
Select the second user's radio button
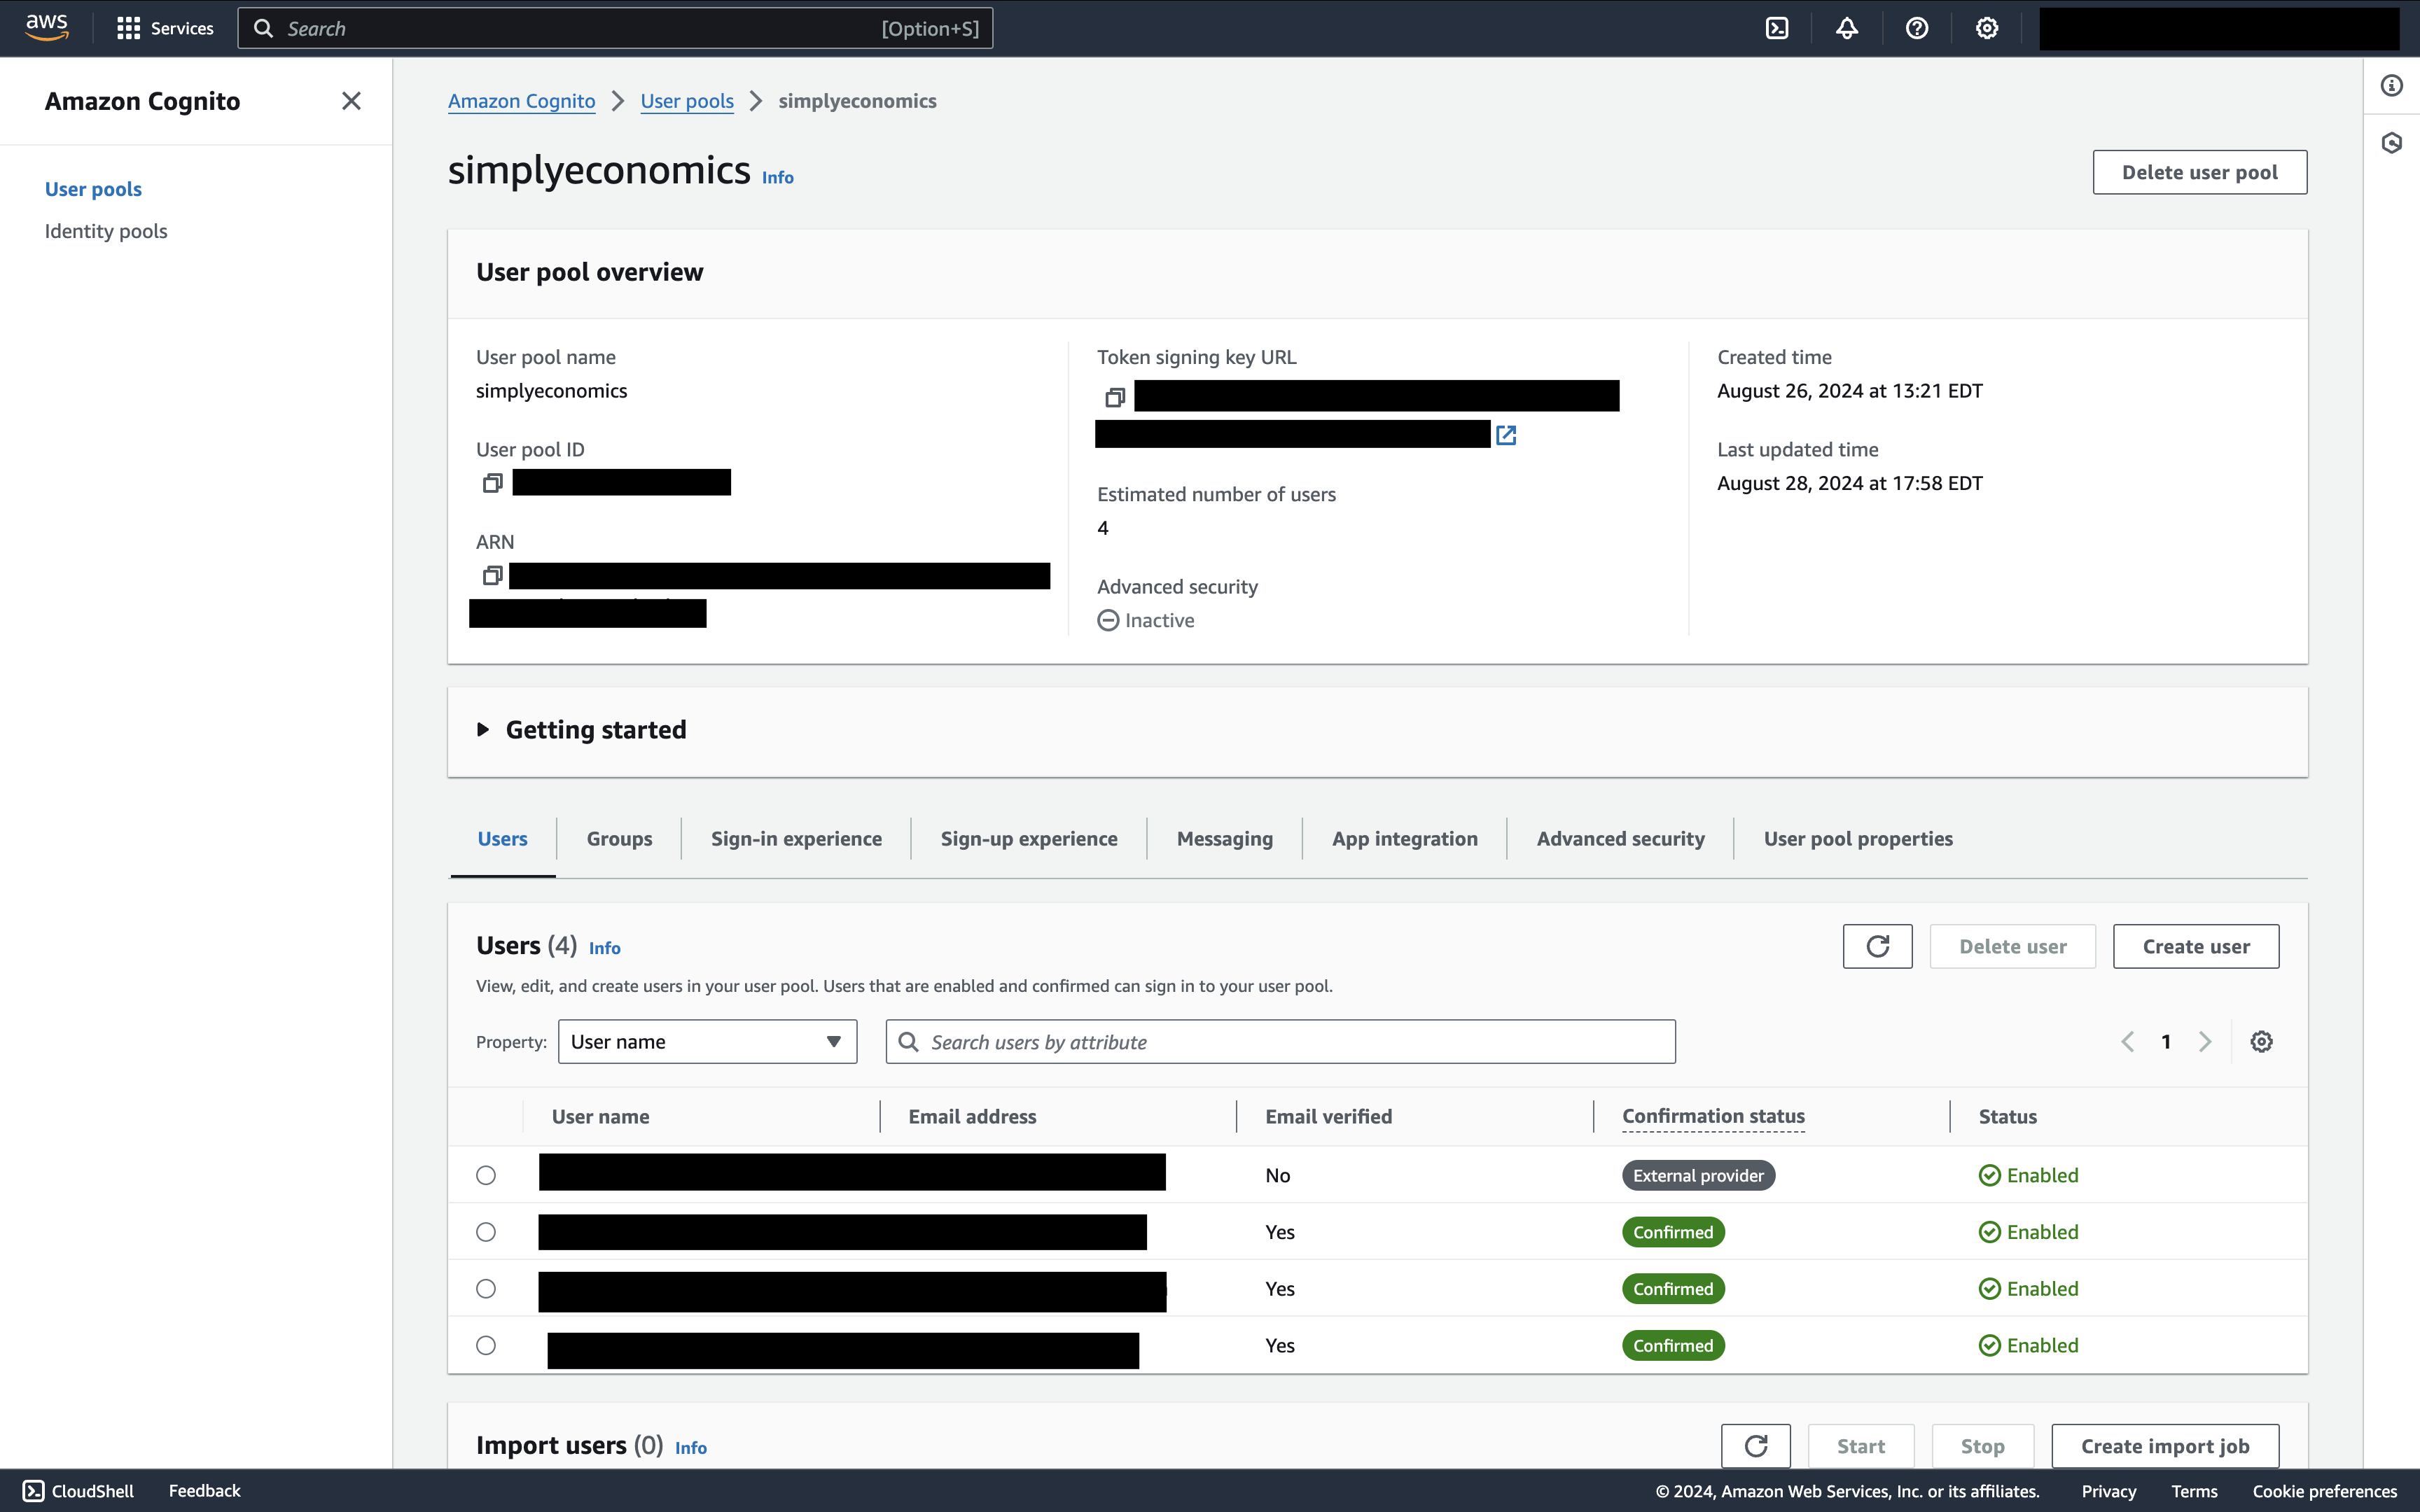tap(486, 1232)
